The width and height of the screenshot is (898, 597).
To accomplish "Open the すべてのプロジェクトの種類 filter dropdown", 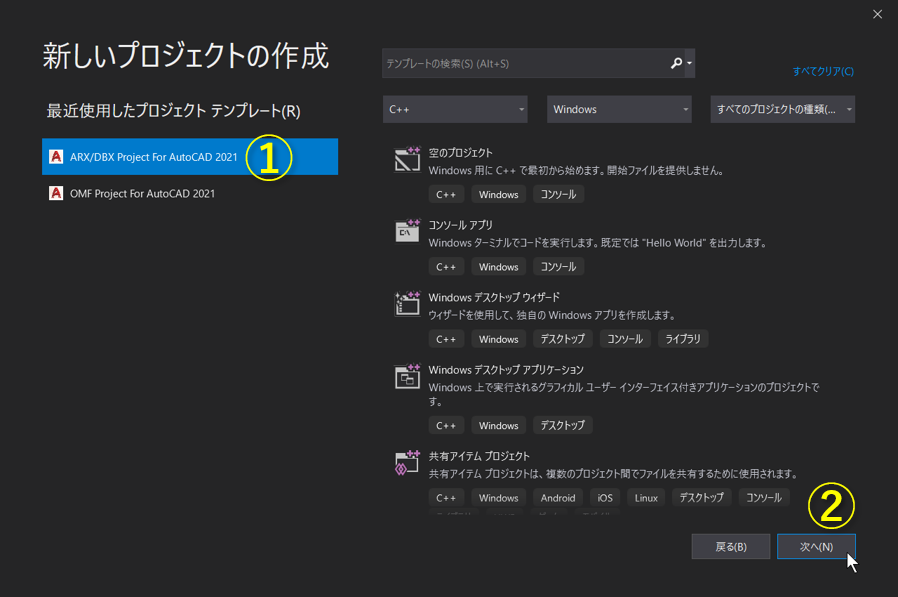I will click(x=783, y=109).
